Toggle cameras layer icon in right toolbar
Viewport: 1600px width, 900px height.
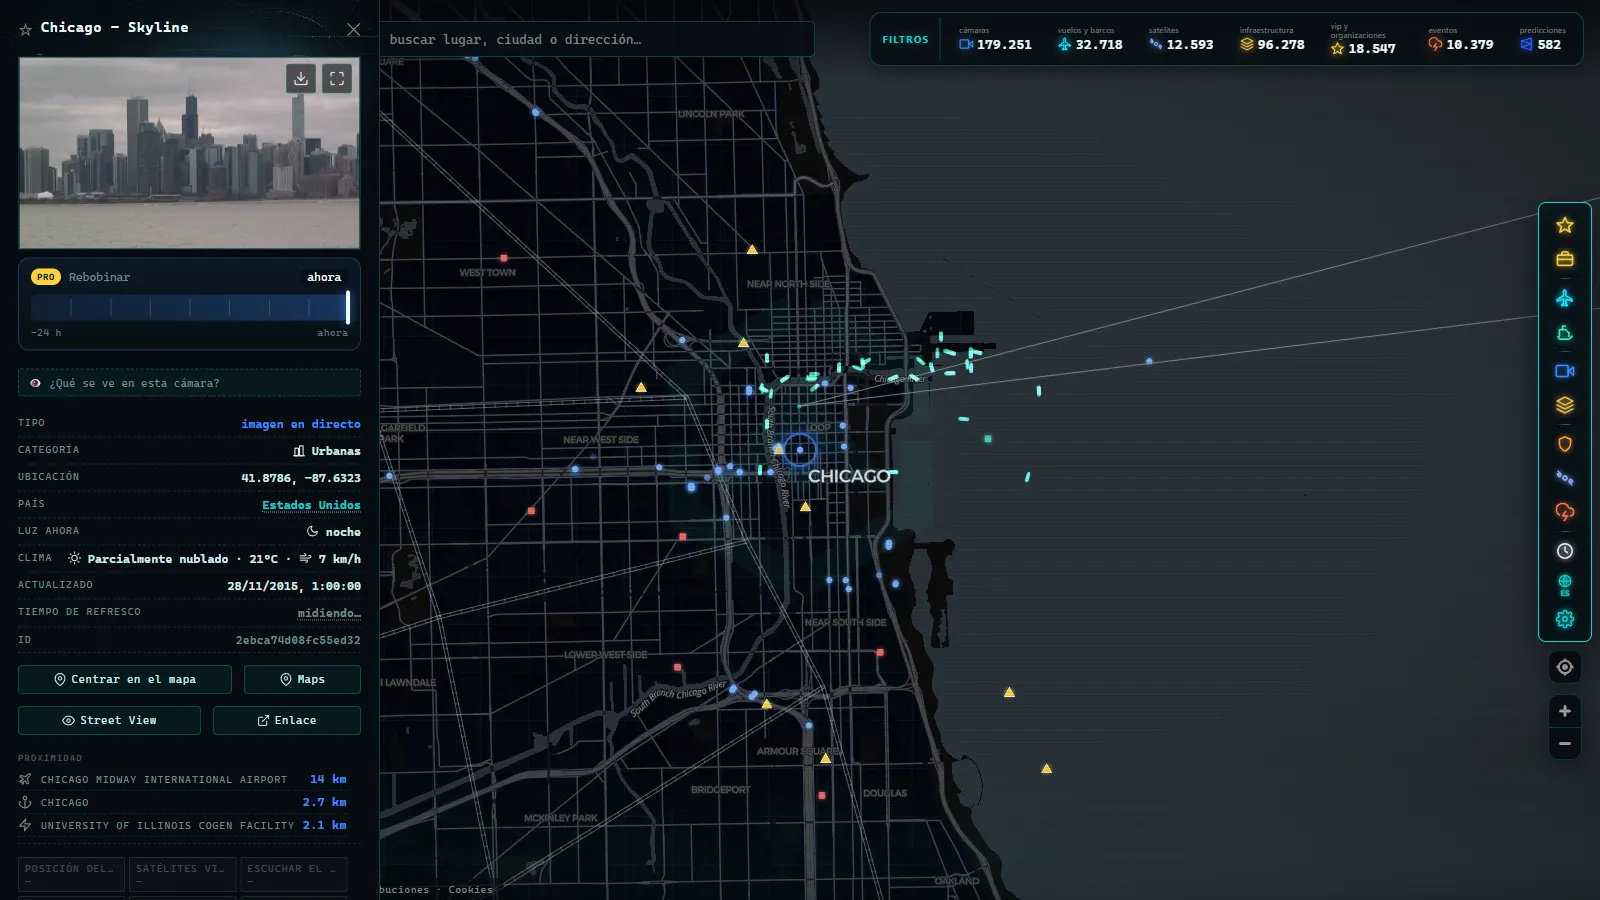(x=1564, y=371)
